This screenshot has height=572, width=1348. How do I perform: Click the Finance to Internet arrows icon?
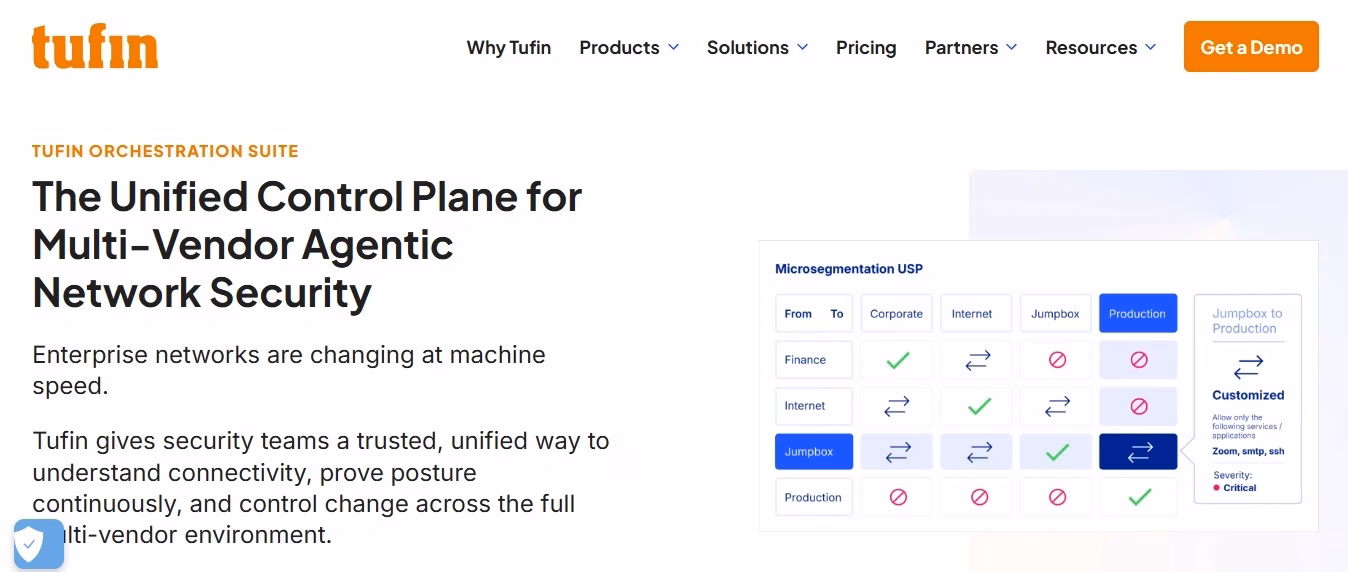coord(977,360)
